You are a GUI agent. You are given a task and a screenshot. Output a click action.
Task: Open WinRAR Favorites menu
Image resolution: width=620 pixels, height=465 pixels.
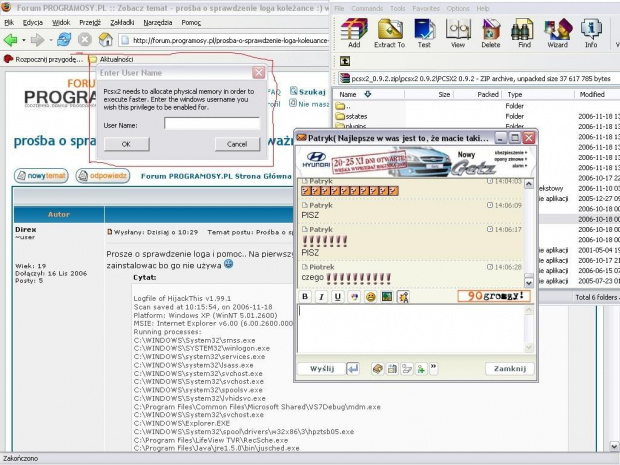(x=426, y=8)
